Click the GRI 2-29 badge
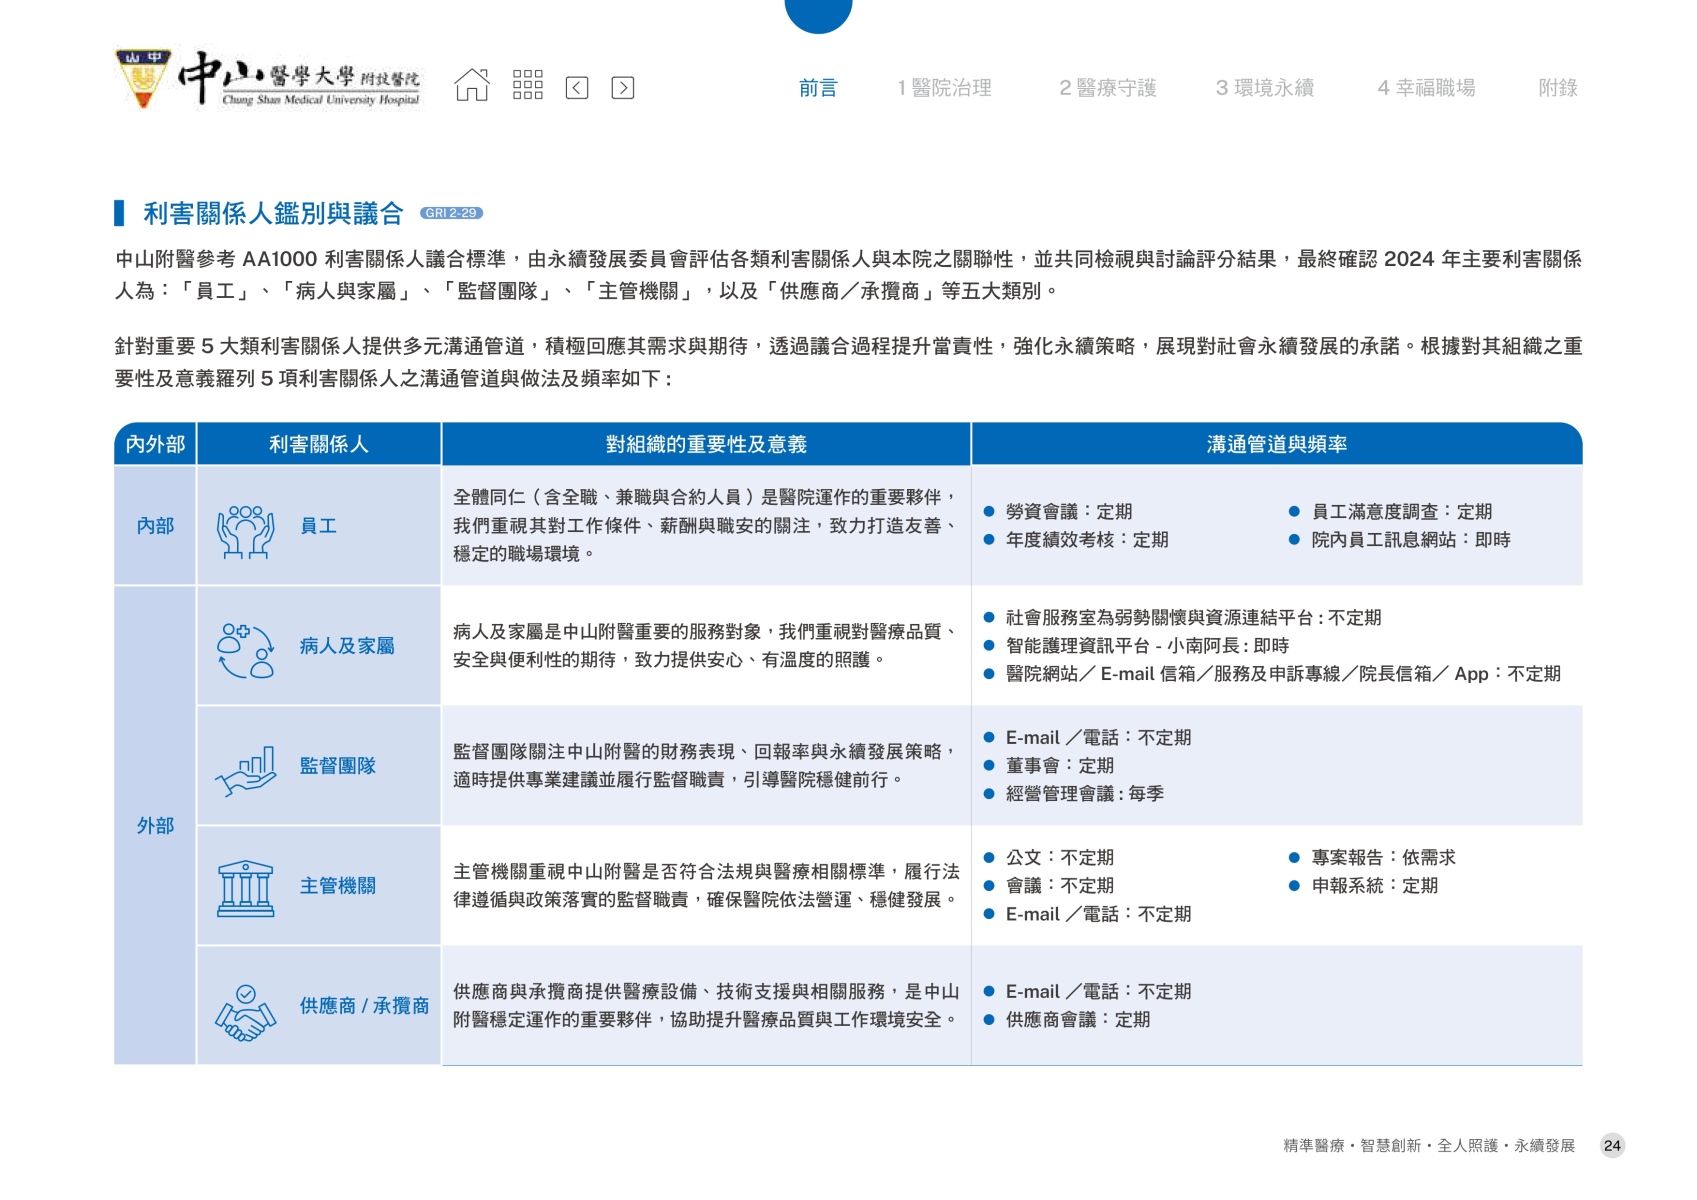The width and height of the screenshot is (1697, 1200). pos(451,213)
